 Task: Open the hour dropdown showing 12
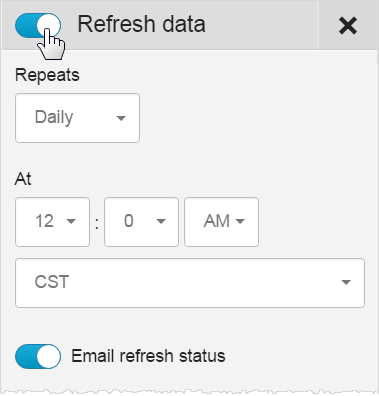pyautogui.click(x=52, y=222)
